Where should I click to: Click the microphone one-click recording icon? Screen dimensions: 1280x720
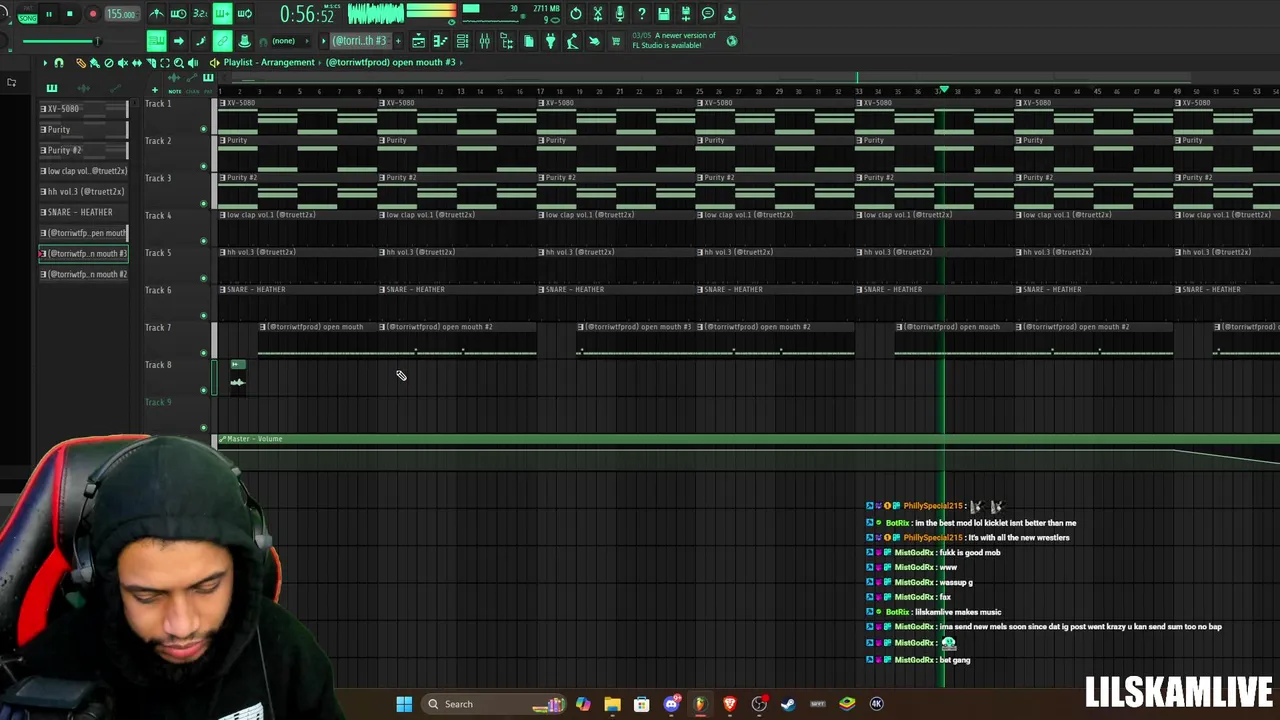(620, 14)
